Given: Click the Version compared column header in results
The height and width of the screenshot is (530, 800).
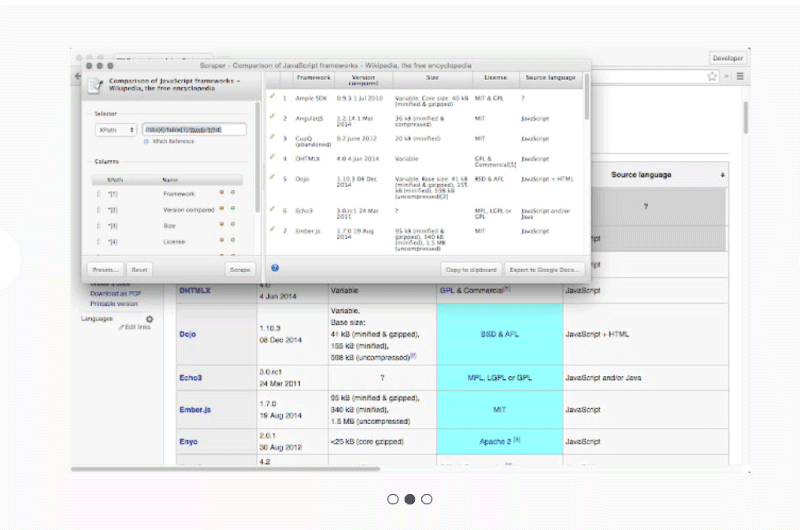Looking at the screenshot, I should (x=363, y=80).
